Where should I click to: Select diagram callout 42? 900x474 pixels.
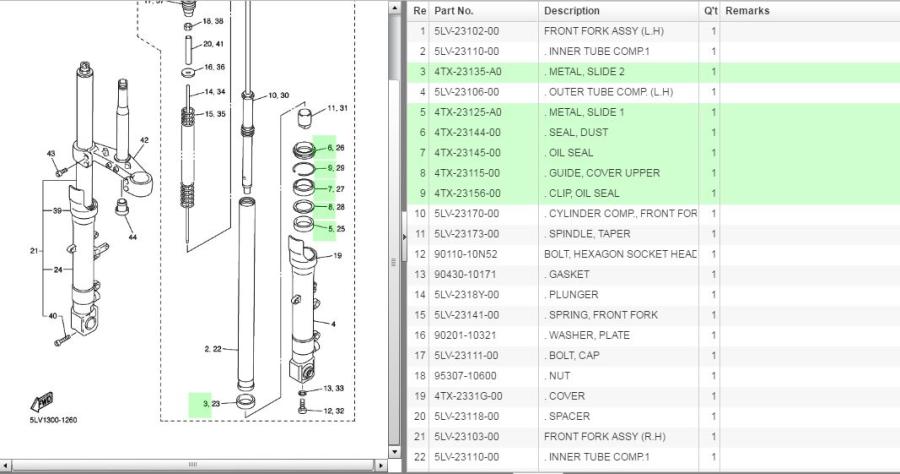pyautogui.click(x=144, y=140)
